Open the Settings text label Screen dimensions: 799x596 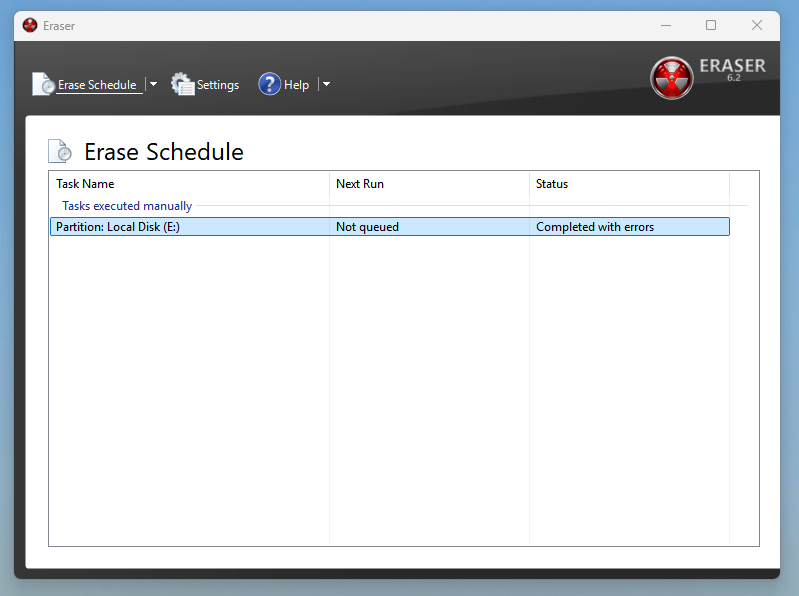(x=218, y=85)
